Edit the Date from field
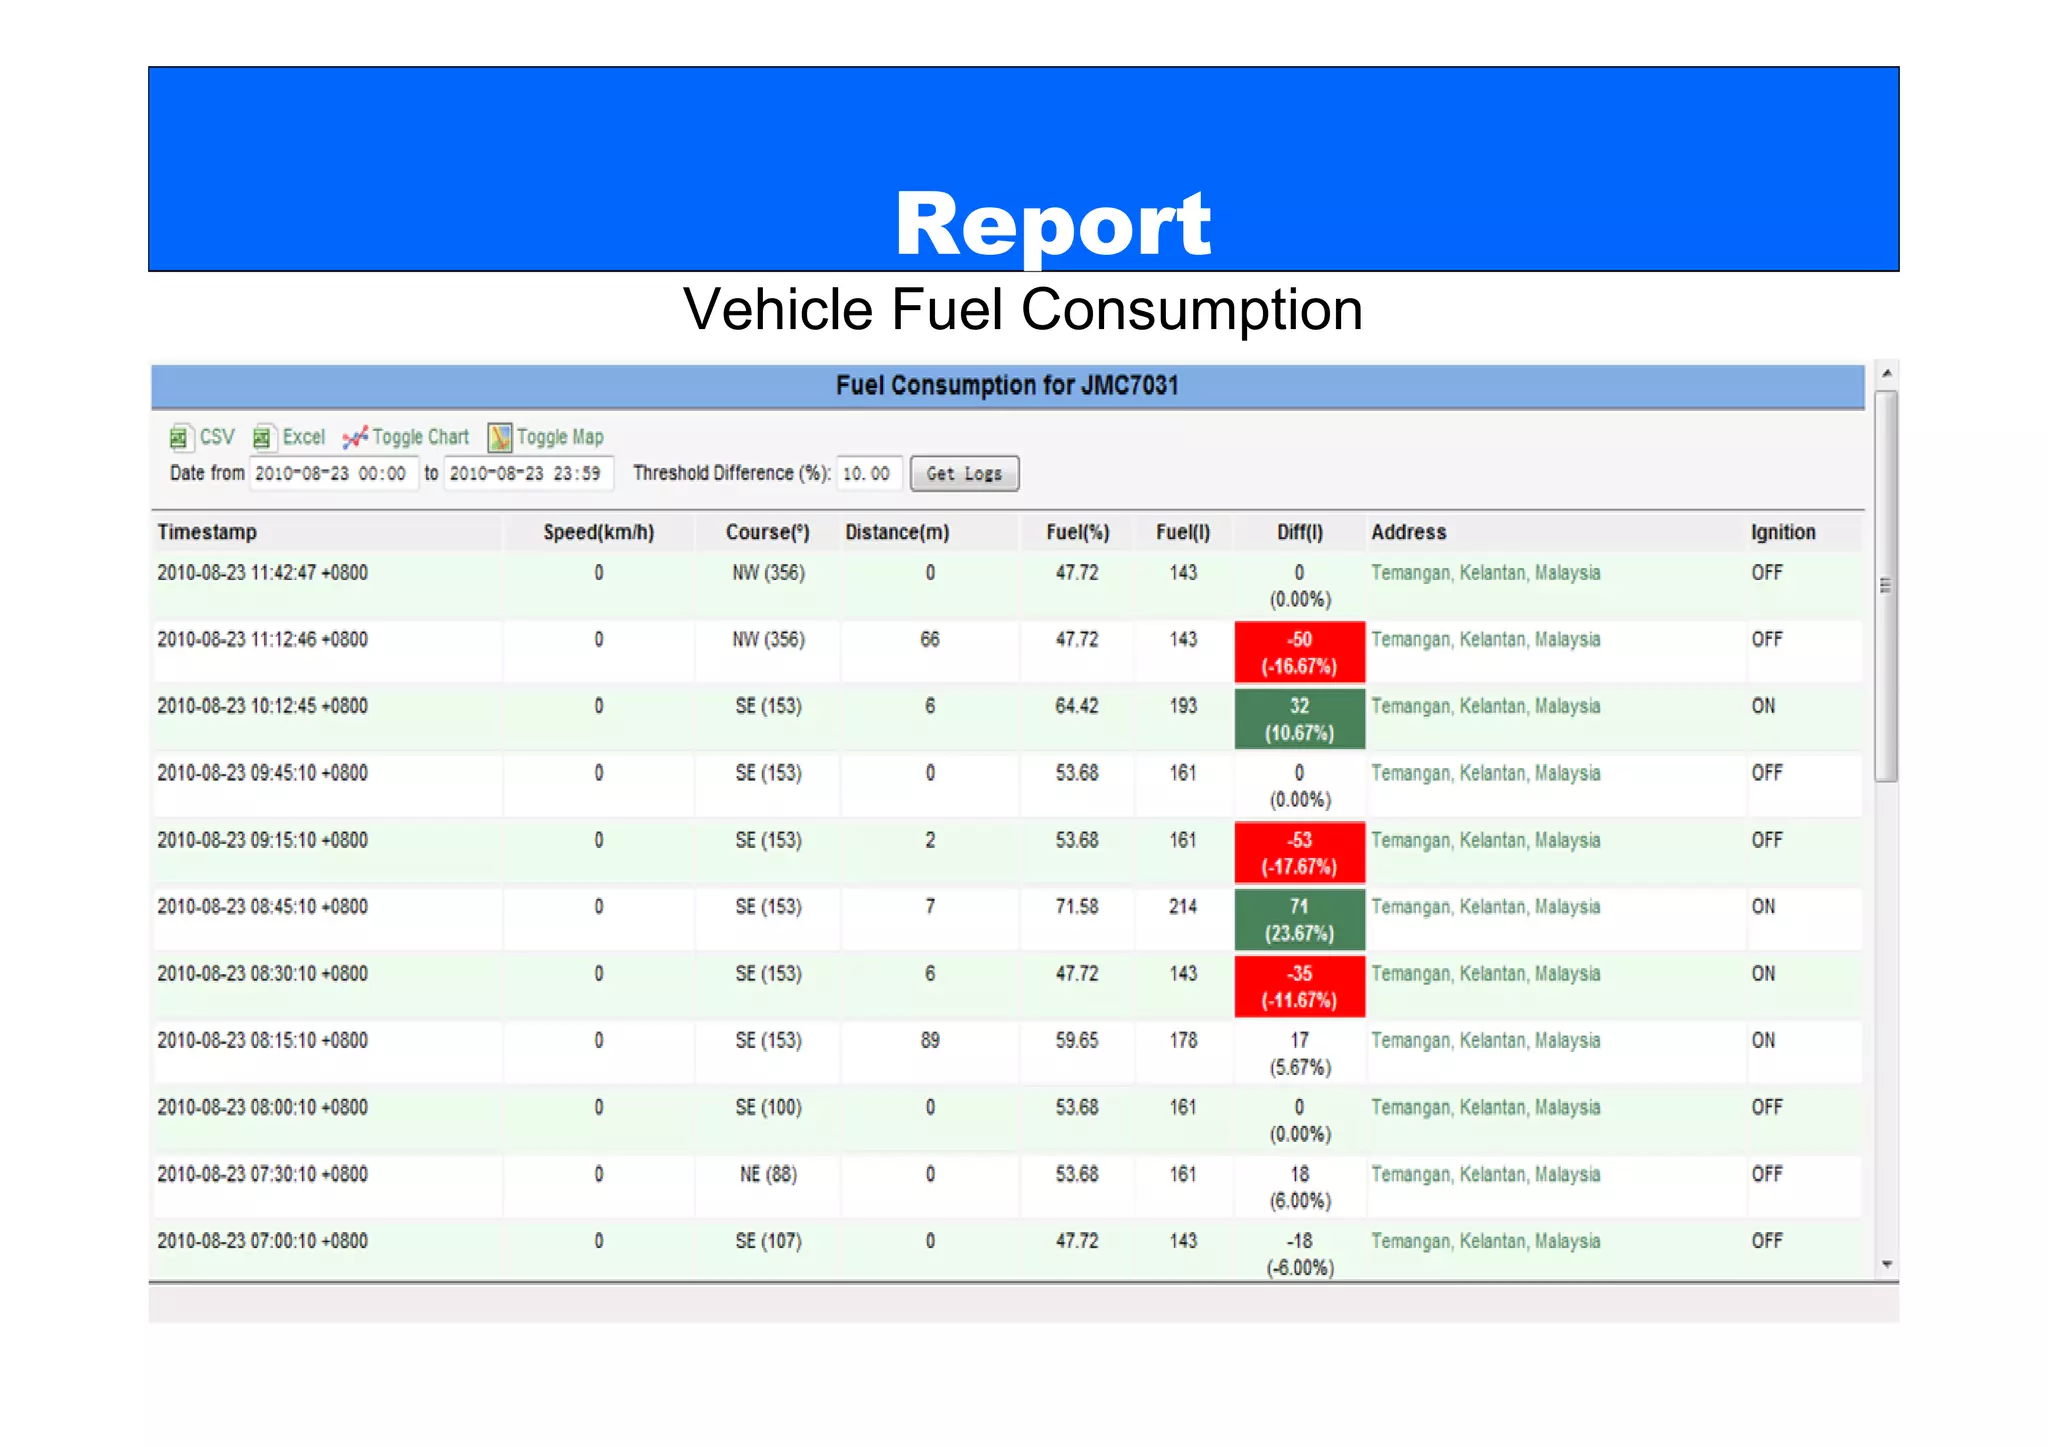The height and width of the screenshot is (1447, 2048). pos(333,474)
